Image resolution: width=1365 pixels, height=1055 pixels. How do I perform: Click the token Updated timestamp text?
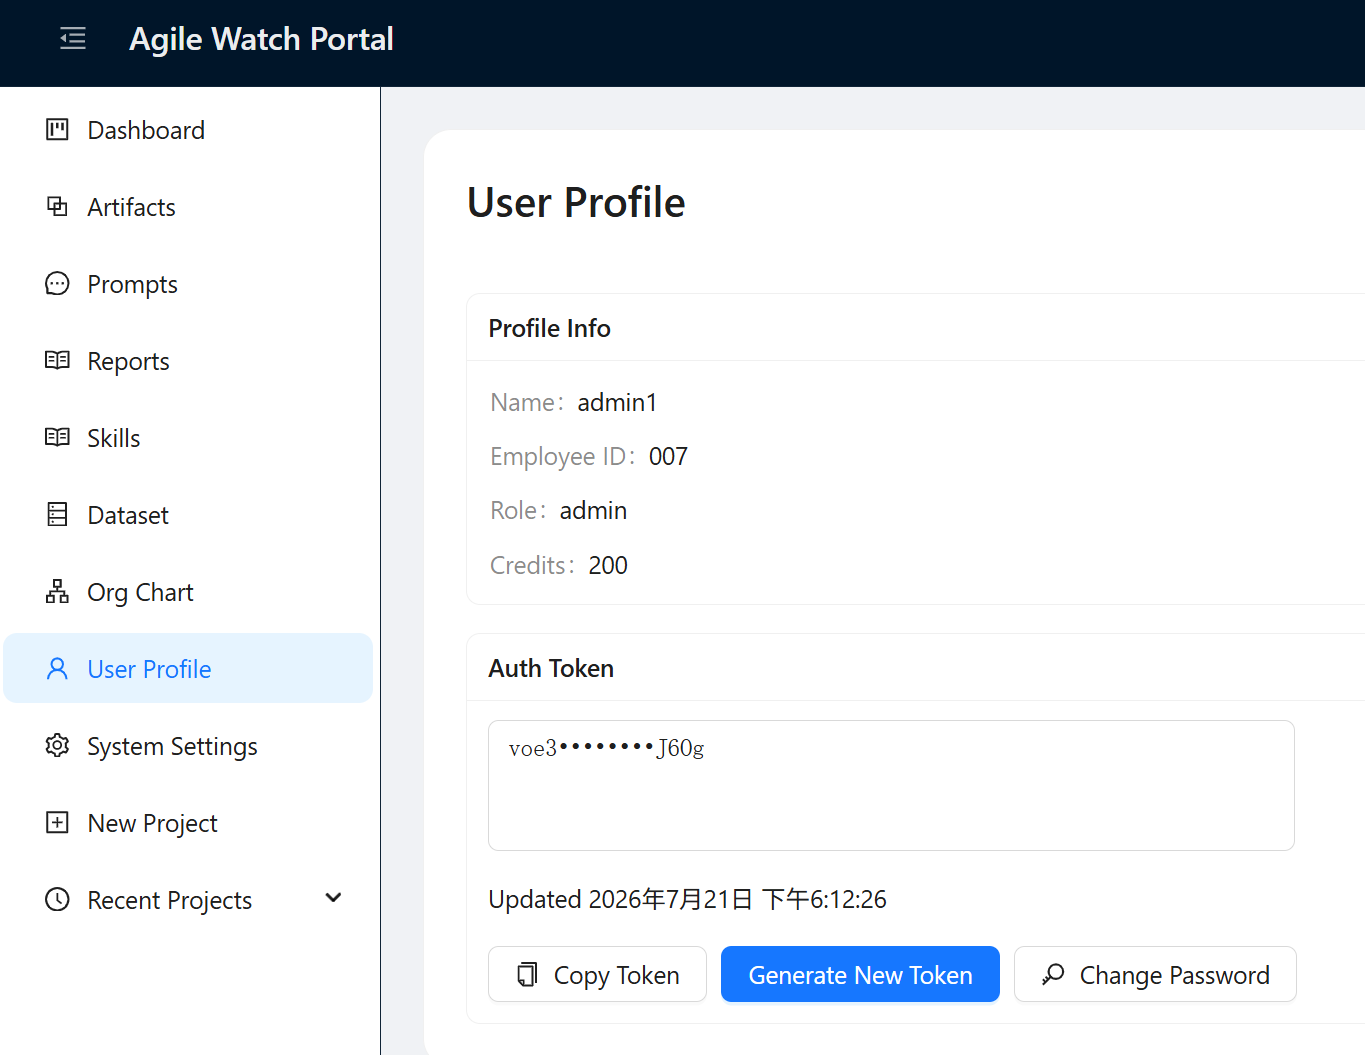(687, 899)
